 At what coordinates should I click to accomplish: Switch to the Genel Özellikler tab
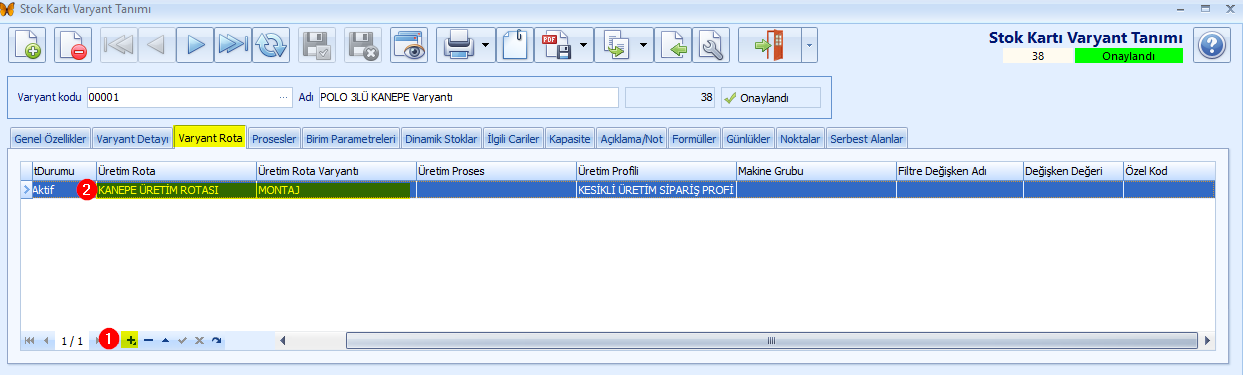(50, 139)
